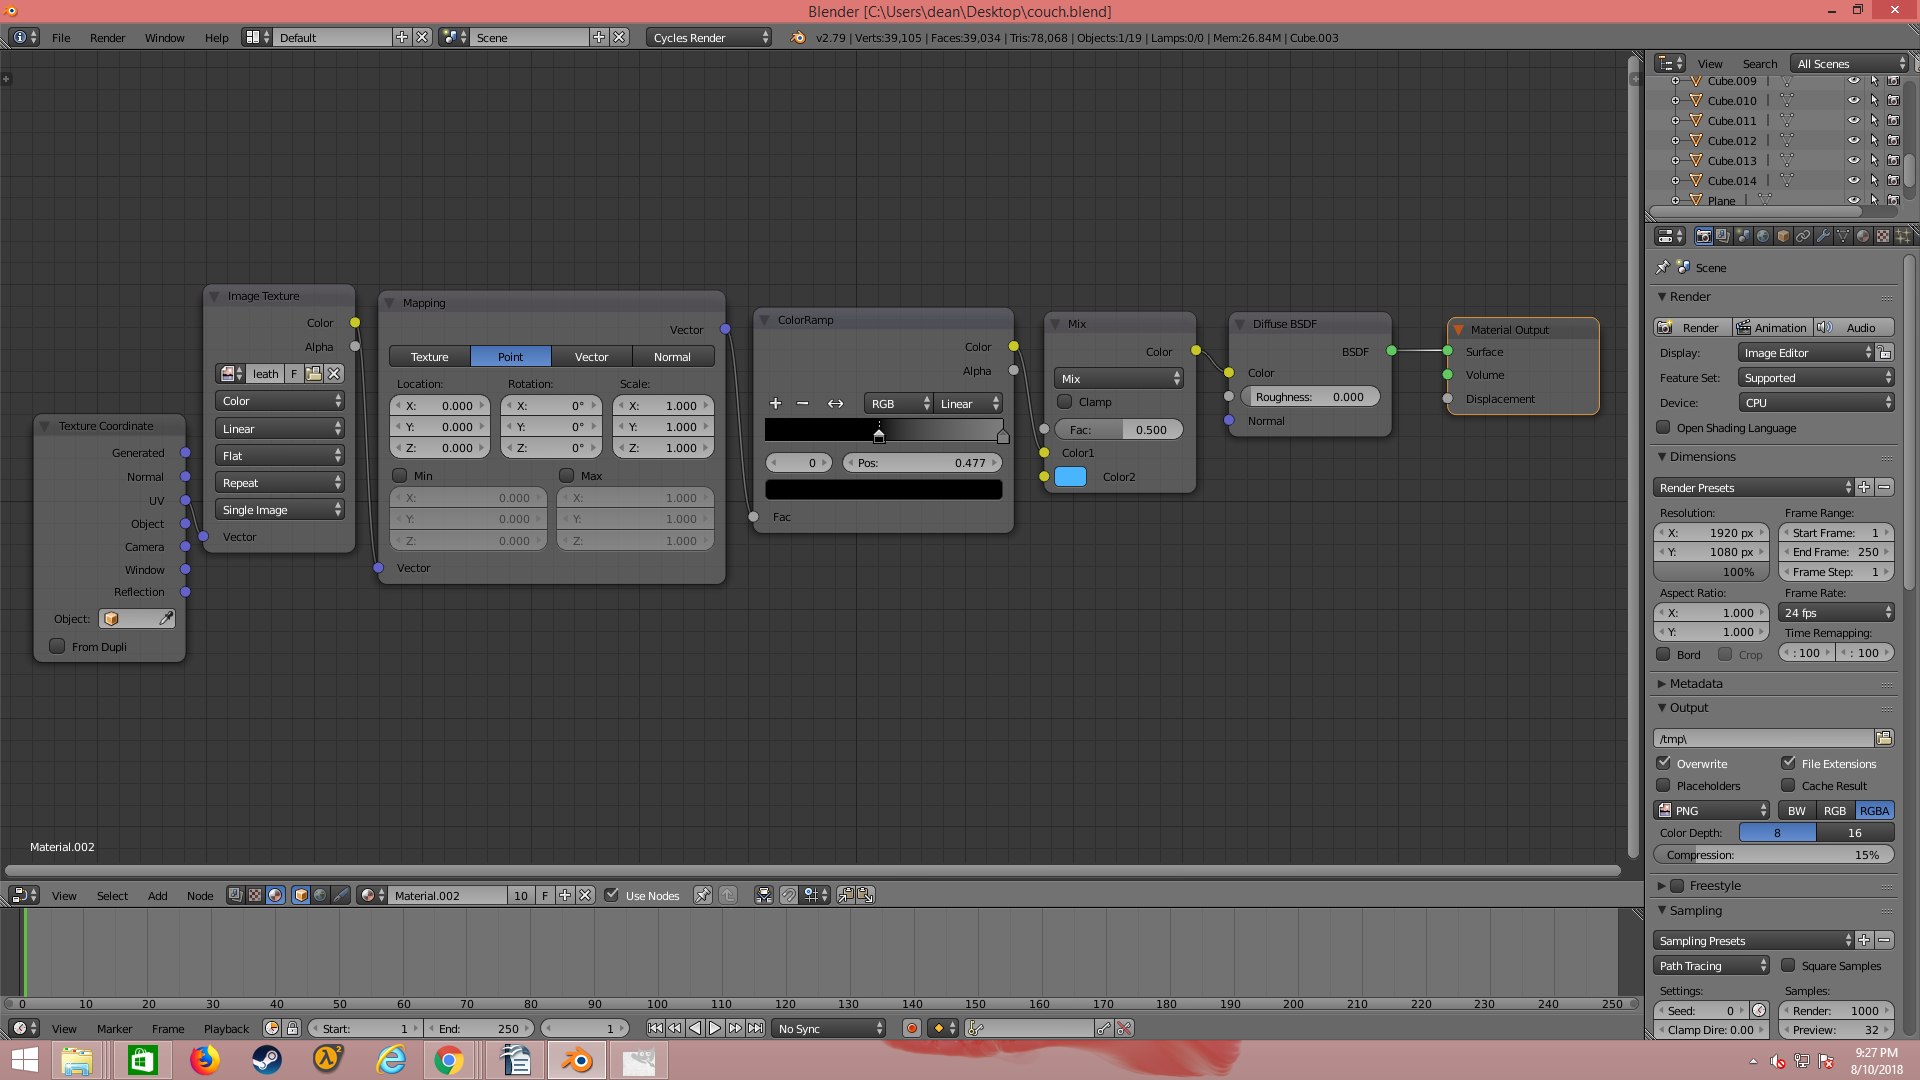Screen dimensions: 1920x1080
Task: Open the World properties tab icon
Action: tap(1763, 236)
